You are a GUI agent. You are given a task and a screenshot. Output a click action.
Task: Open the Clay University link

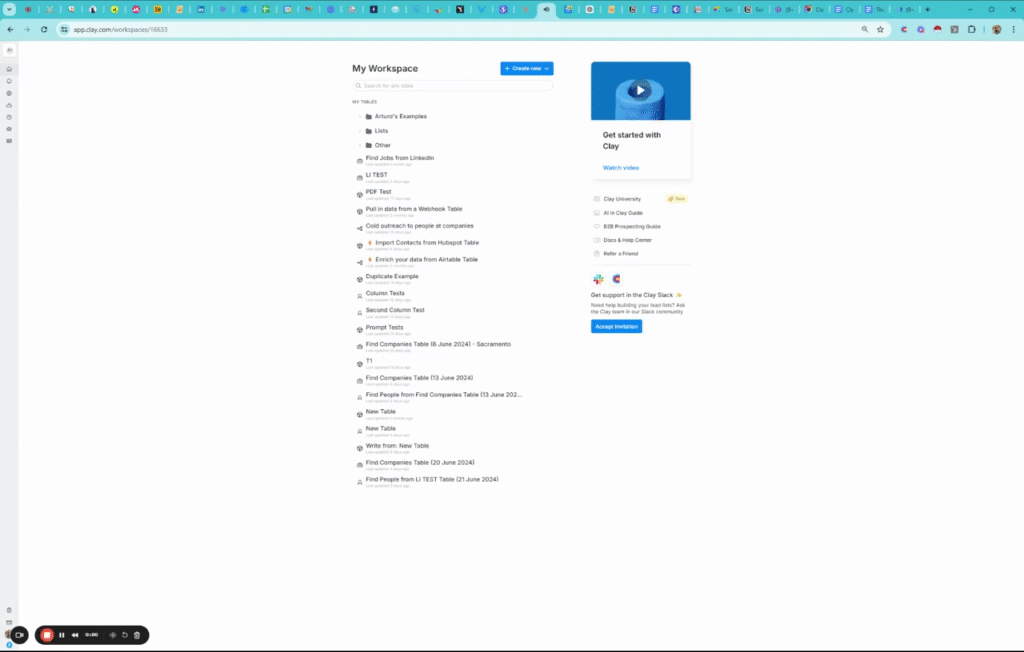click(622, 199)
